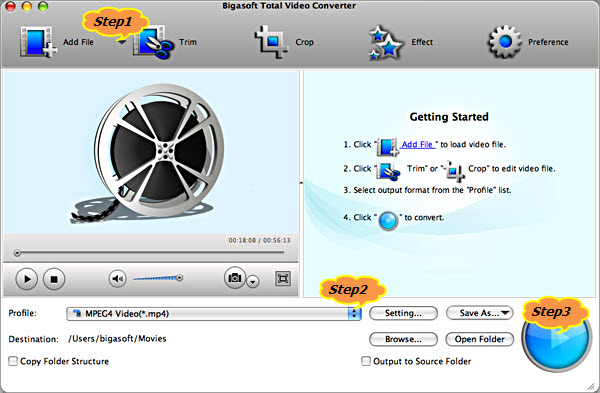The width and height of the screenshot is (600, 393).
Task: Click Crop icon in Getting Started step 2
Action: click(x=455, y=171)
